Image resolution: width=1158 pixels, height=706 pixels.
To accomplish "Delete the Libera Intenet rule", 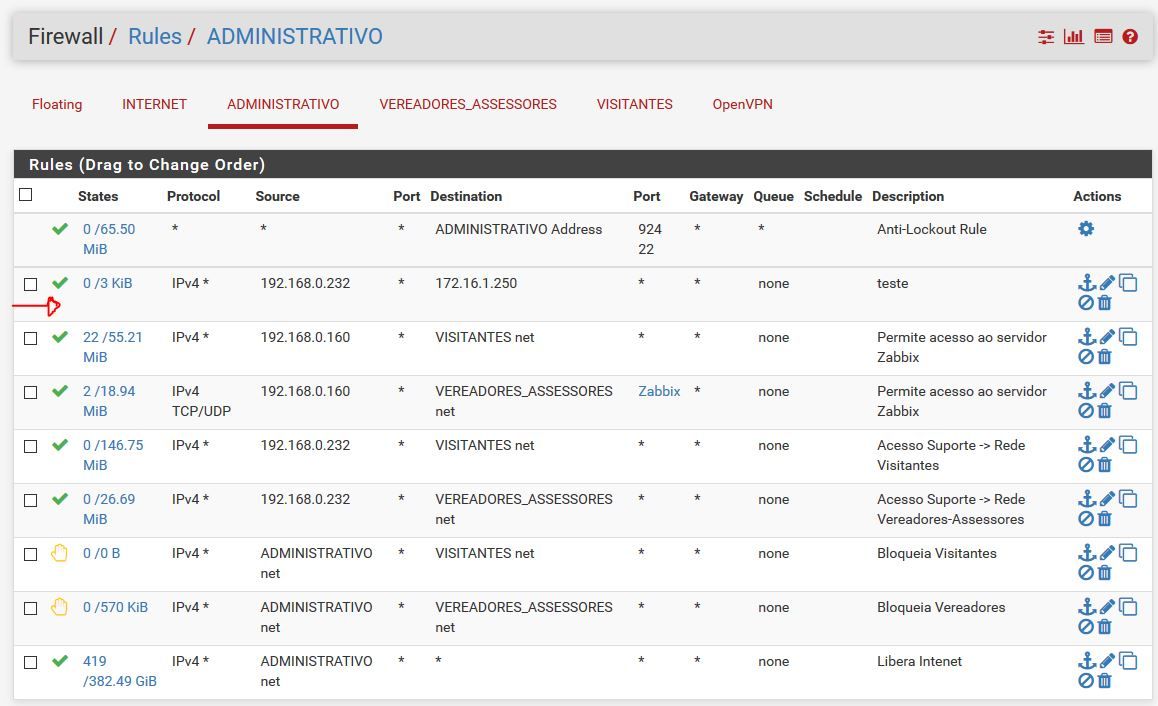I will 1105,680.
